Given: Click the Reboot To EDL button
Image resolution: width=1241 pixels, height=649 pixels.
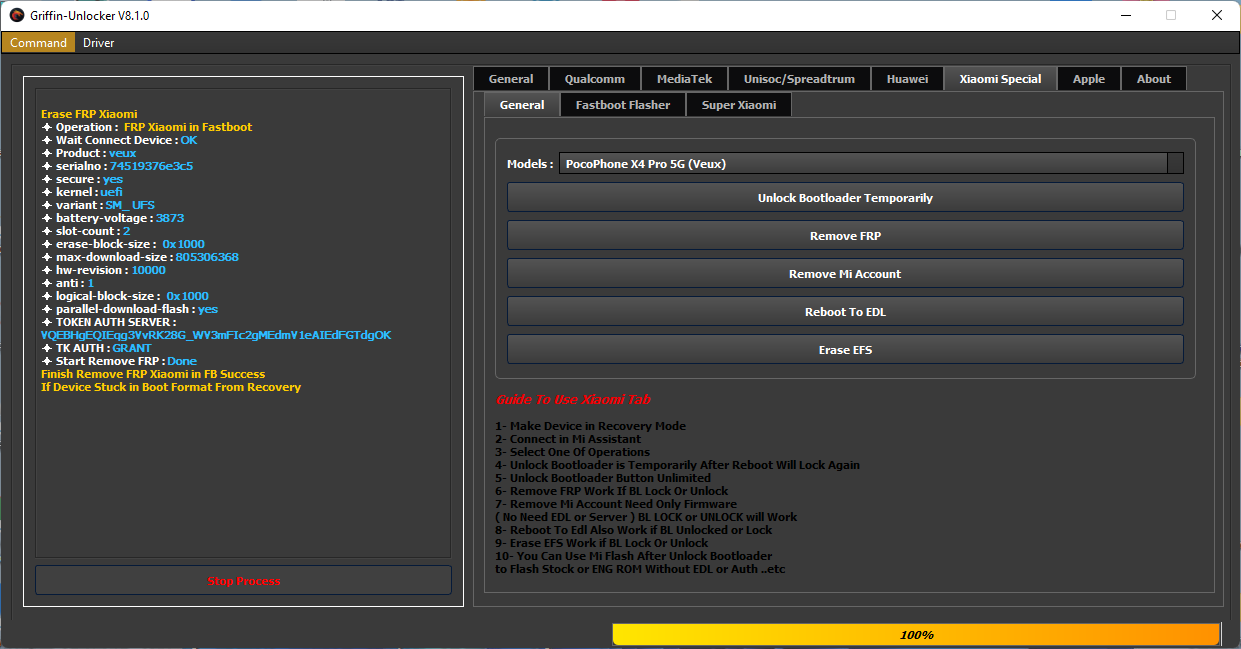Looking at the screenshot, I should [x=845, y=311].
